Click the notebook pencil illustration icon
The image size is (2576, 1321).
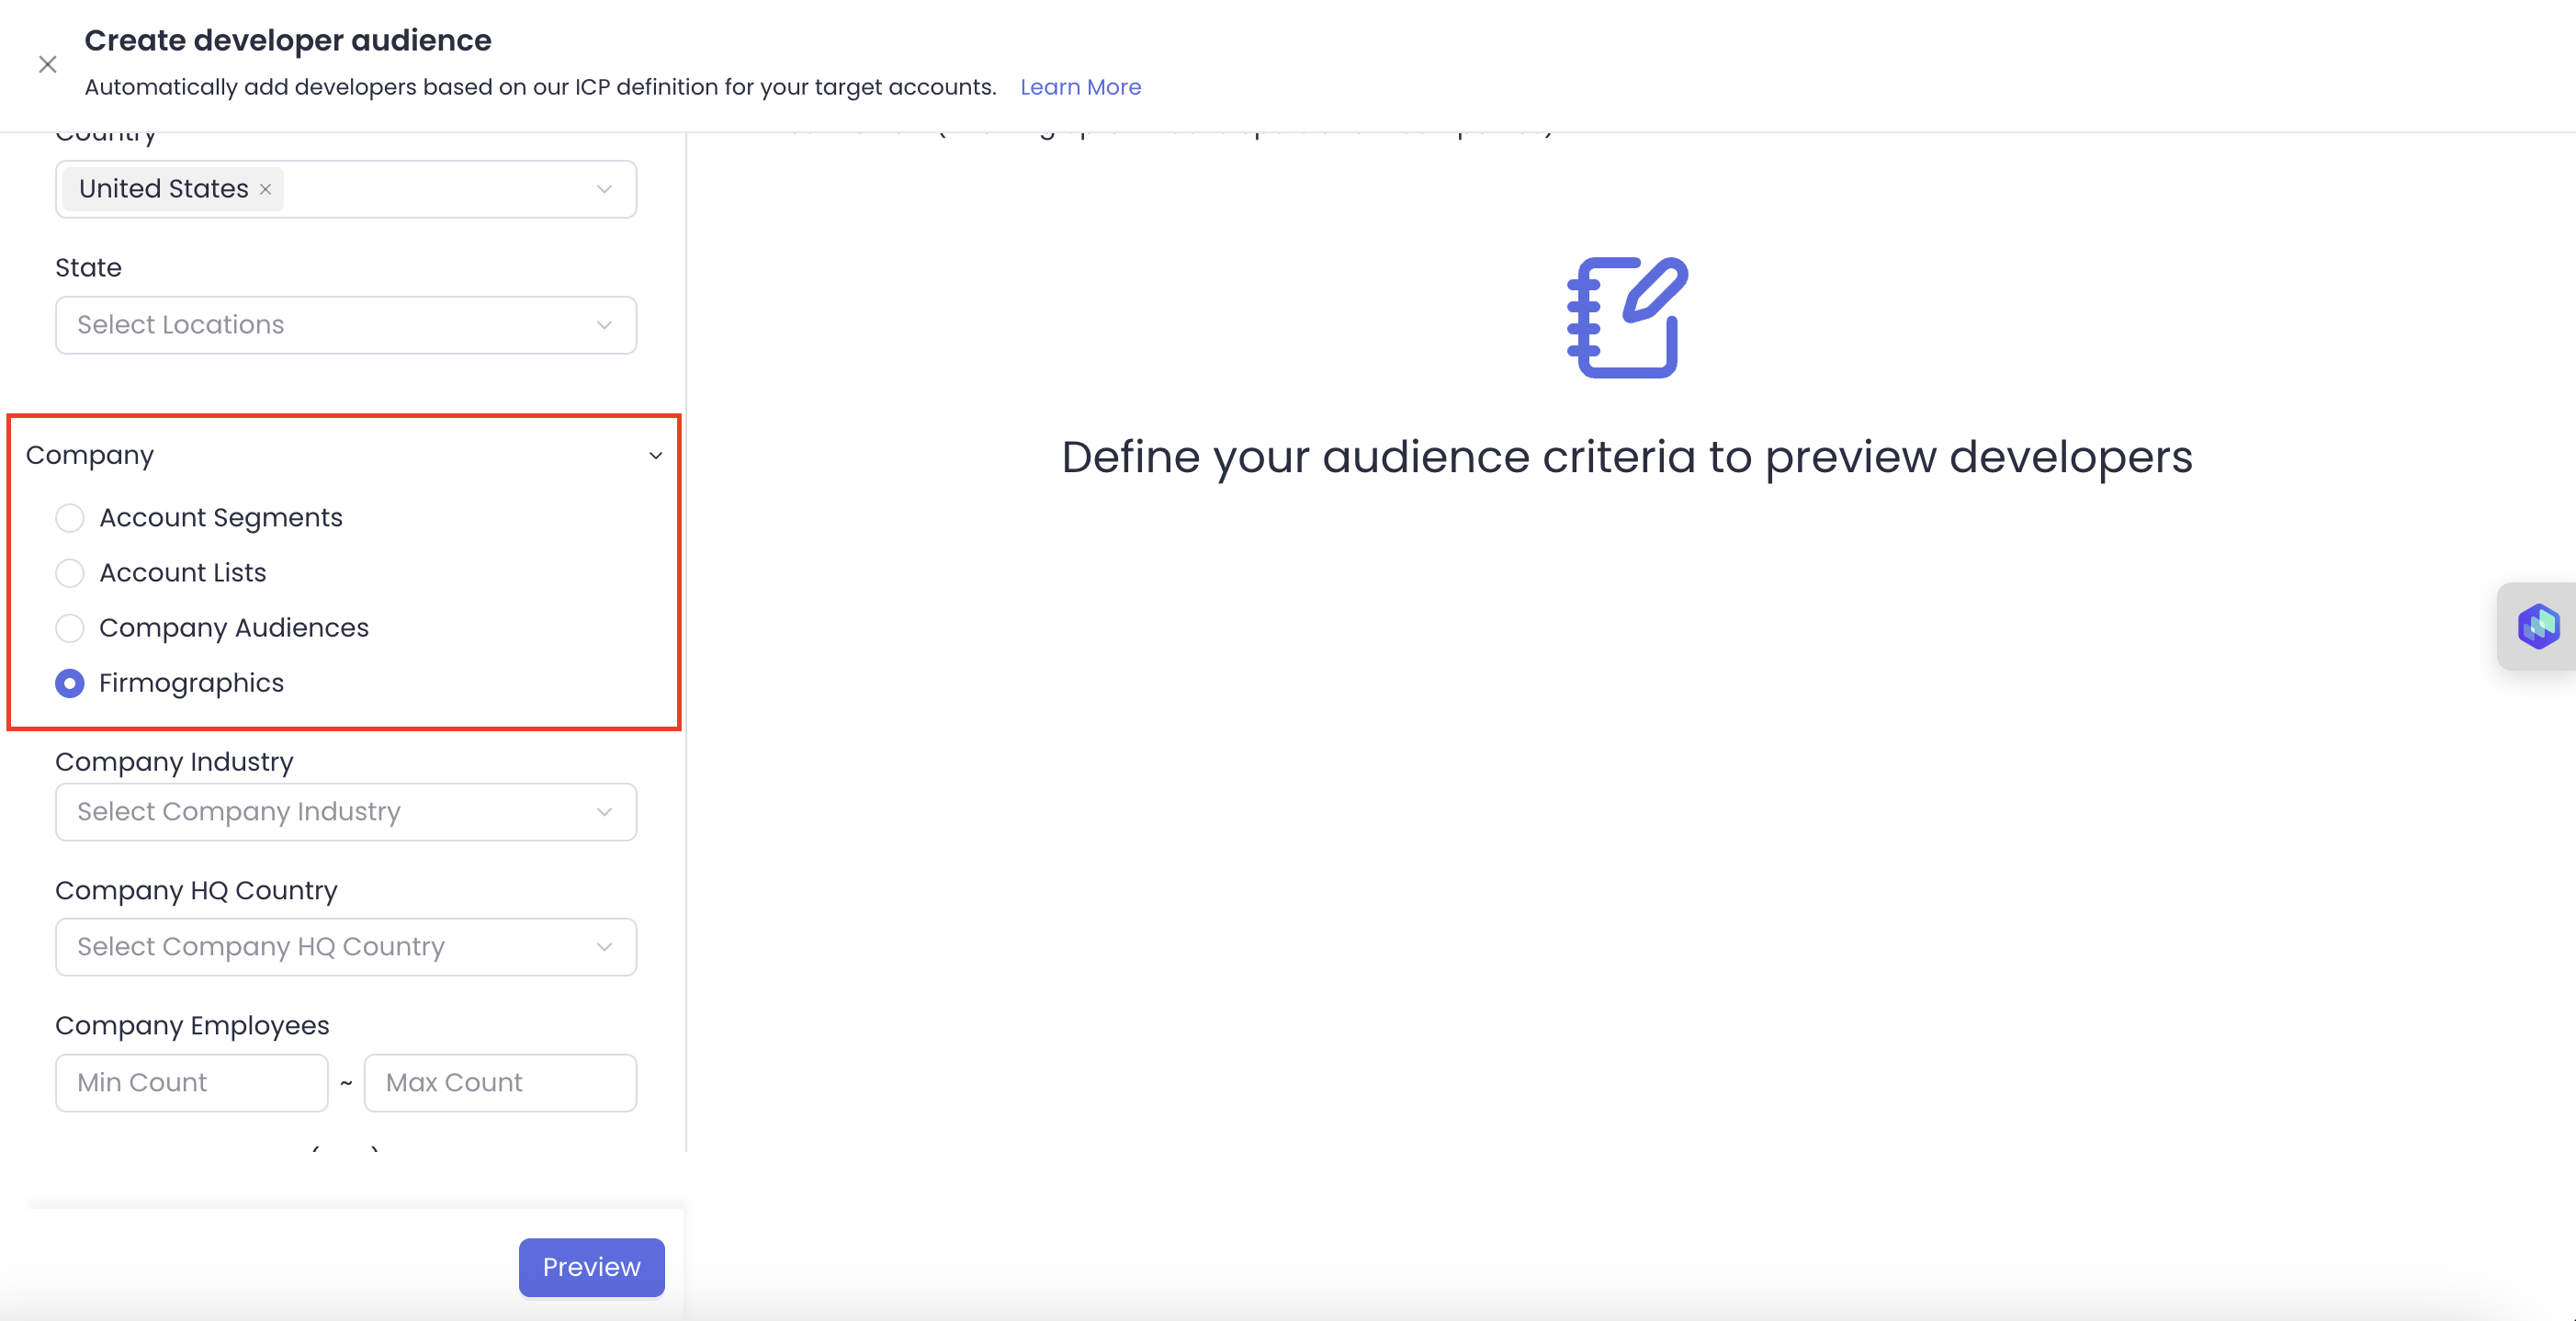[x=1626, y=317]
